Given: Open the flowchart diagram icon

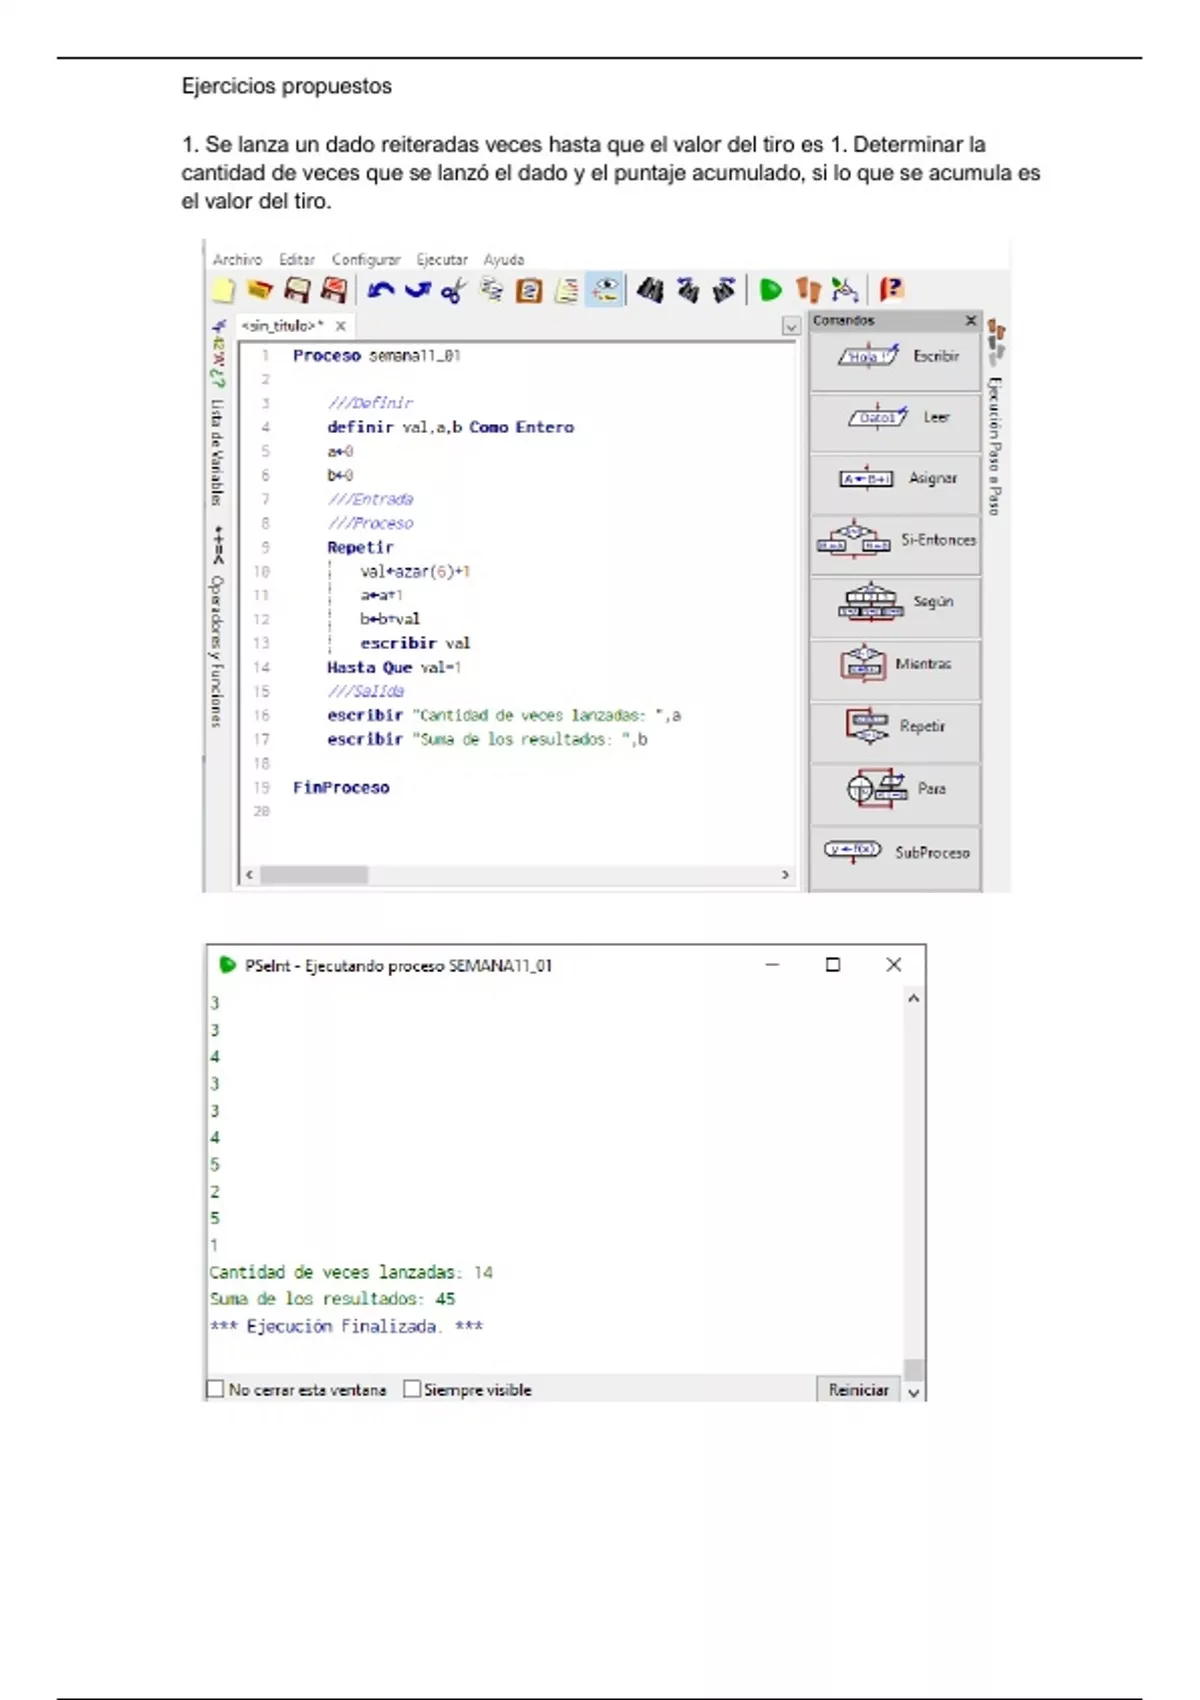Looking at the screenshot, I should click(x=845, y=290).
